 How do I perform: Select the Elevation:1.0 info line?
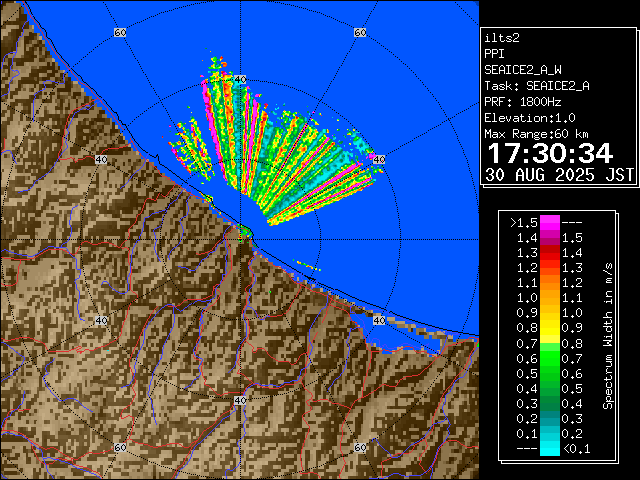[x=530, y=118]
